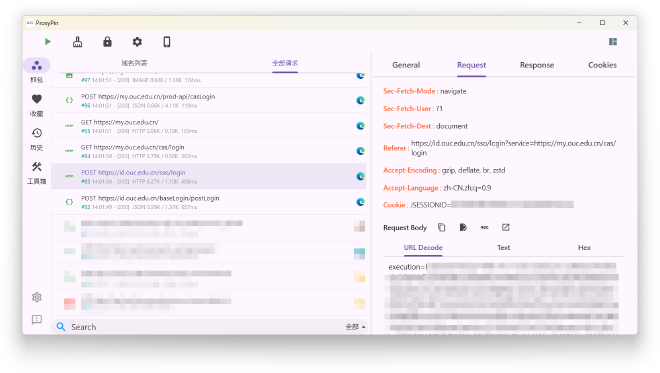Viewport: 660px width, 373px height.
Task: Open proxy settings gear in the toolbar
Action: click(x=137, y=42)
